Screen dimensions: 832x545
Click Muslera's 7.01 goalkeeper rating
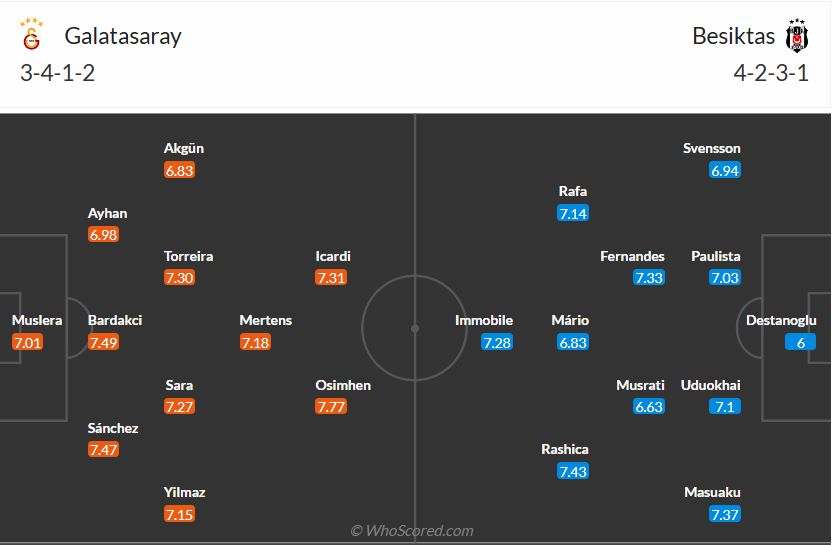pyautogui.click(x=27, y=342)
